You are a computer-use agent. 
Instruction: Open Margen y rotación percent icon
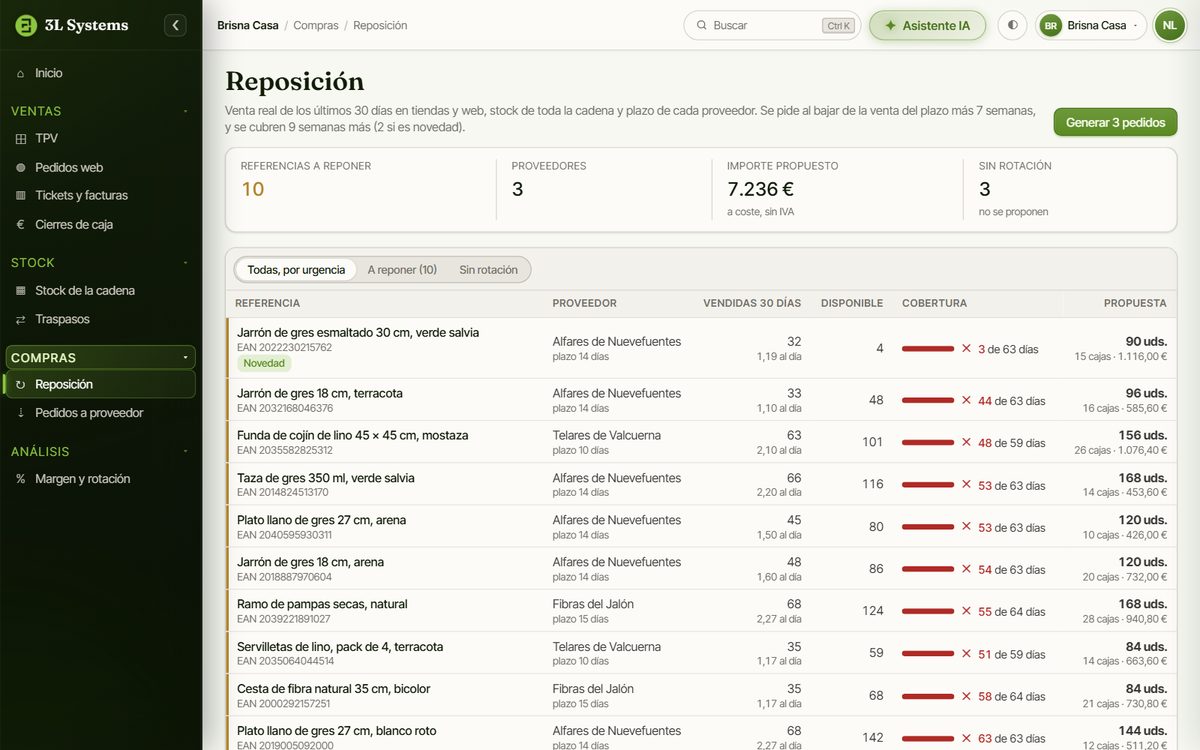point(21,479)
